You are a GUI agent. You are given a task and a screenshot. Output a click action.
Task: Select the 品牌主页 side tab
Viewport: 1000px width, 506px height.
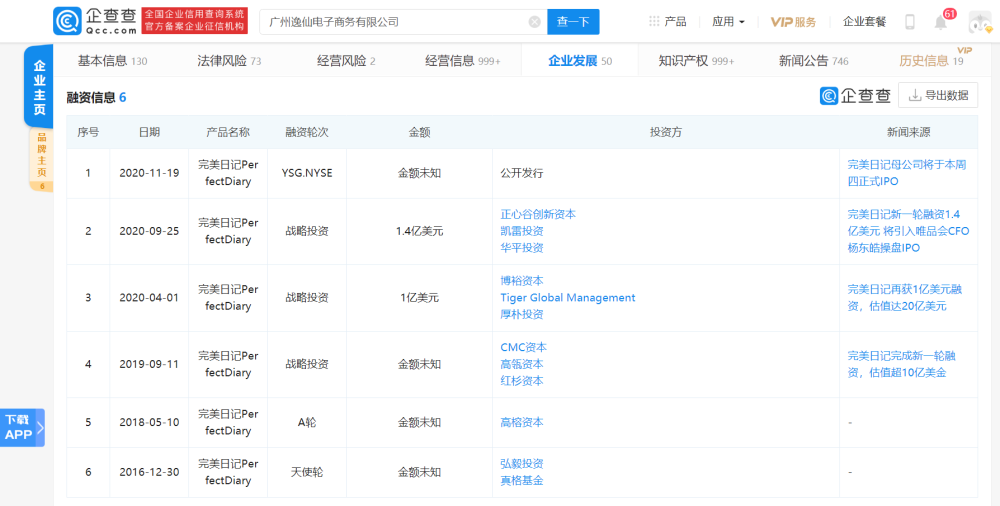pos(41,160)
